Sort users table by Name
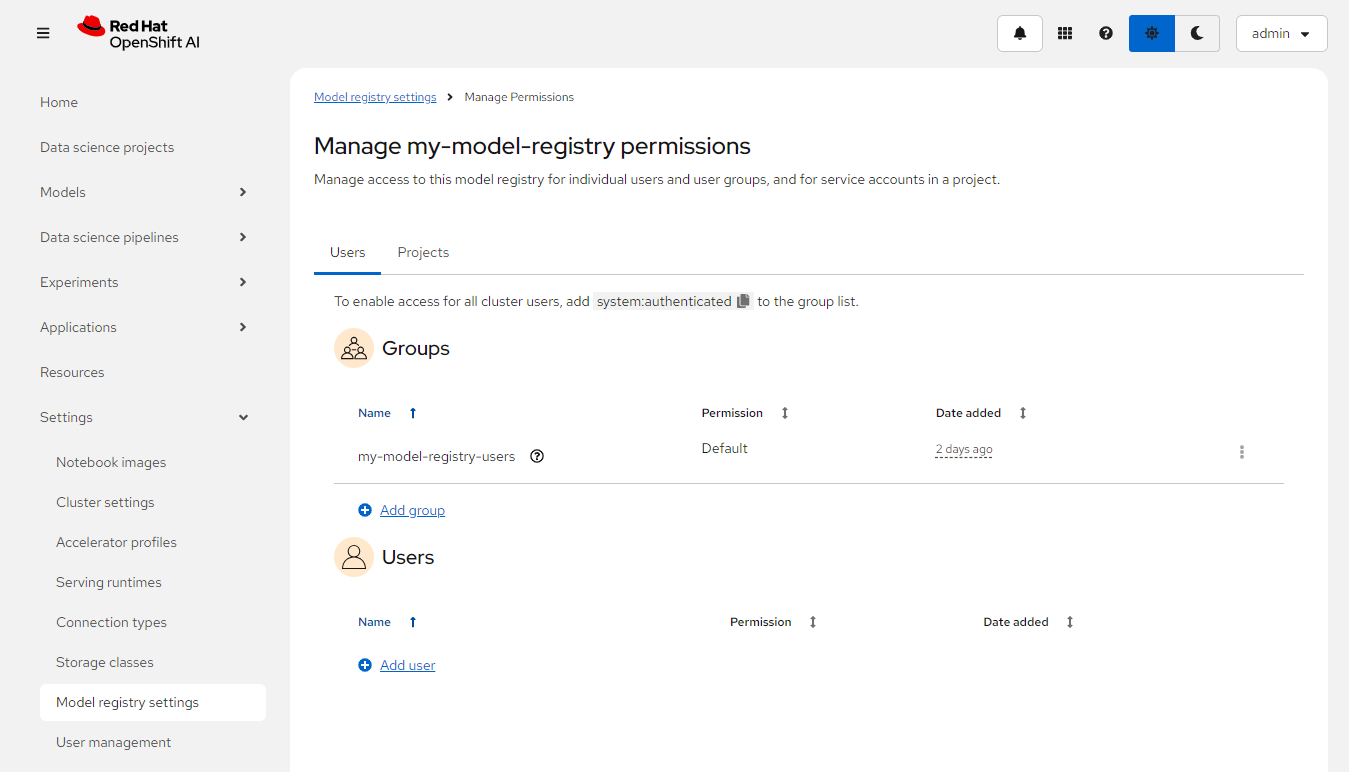This screenshot has width=1349, height=772. (x=388, y=622)
